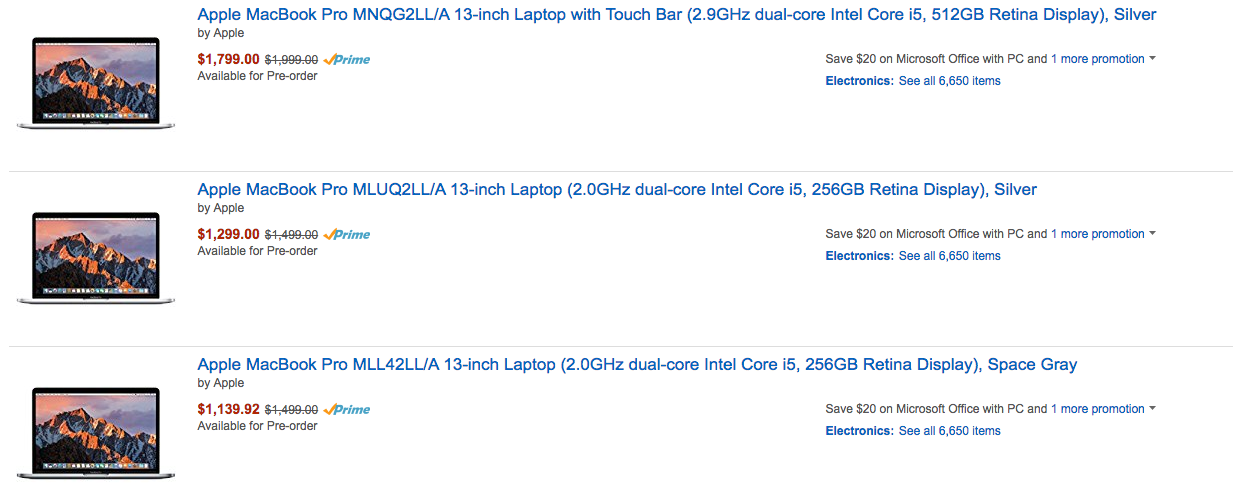The width and height of the screenshot is (1233, 493).
Task: See all 6,650 Electronics items, first listing
Action: point(949,81)
